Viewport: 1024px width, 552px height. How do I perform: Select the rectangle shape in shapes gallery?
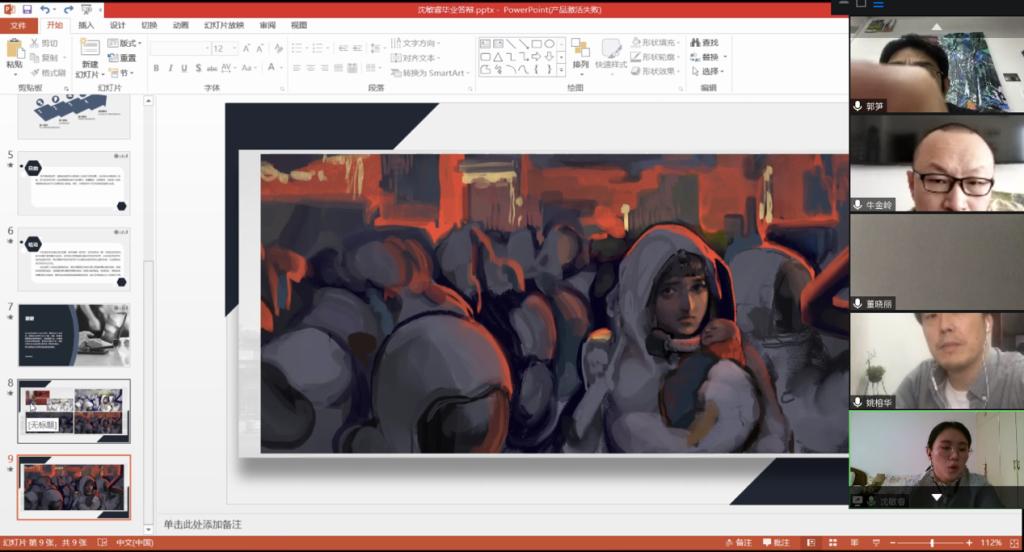537,44
